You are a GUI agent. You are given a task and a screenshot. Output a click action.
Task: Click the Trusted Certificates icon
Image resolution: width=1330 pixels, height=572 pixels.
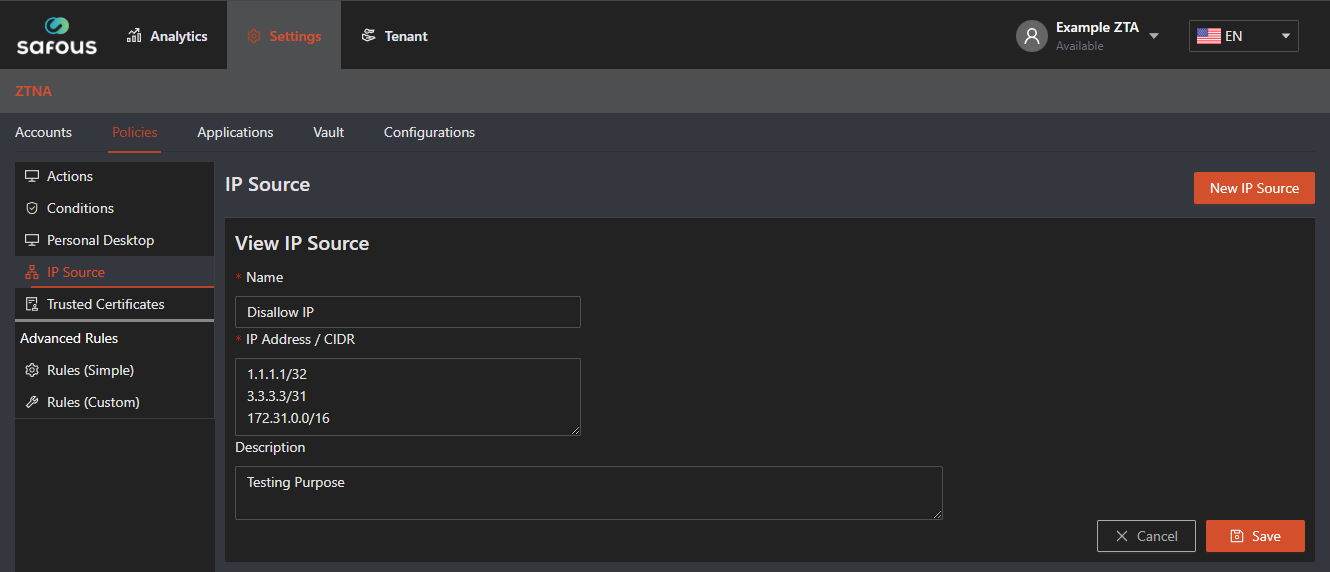point(32,304)
